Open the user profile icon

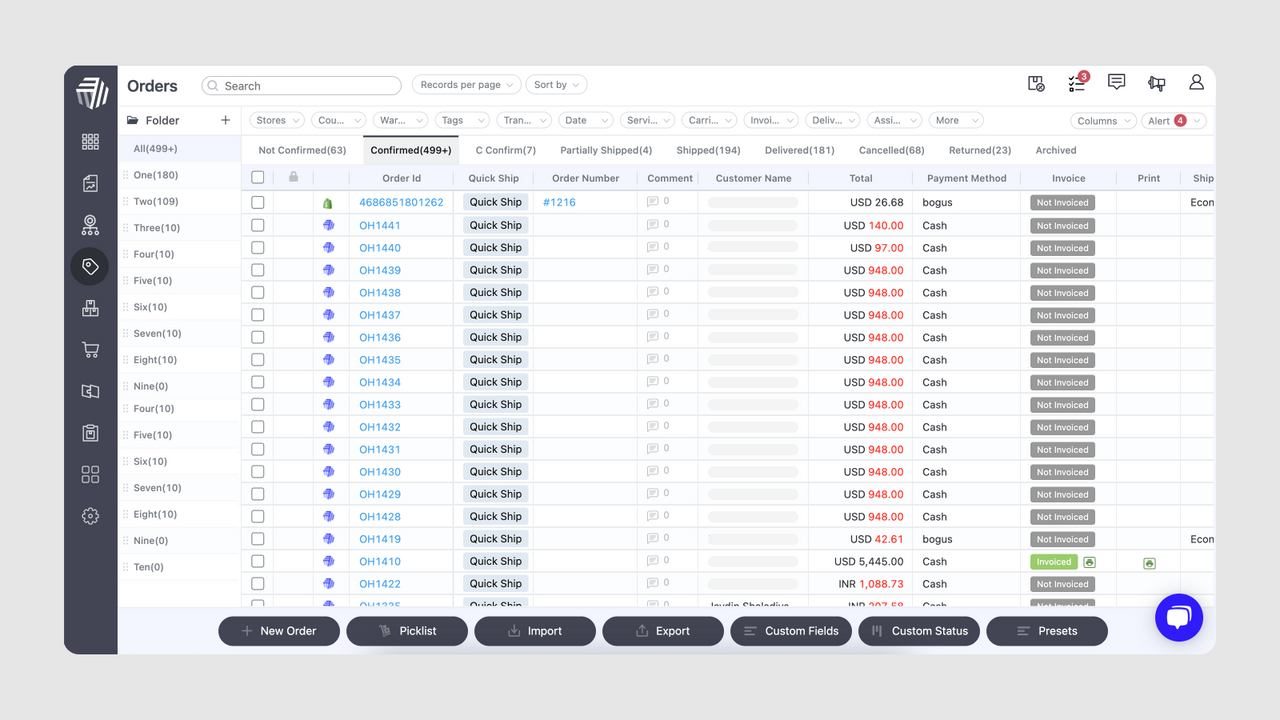[x=1196, y=83]
